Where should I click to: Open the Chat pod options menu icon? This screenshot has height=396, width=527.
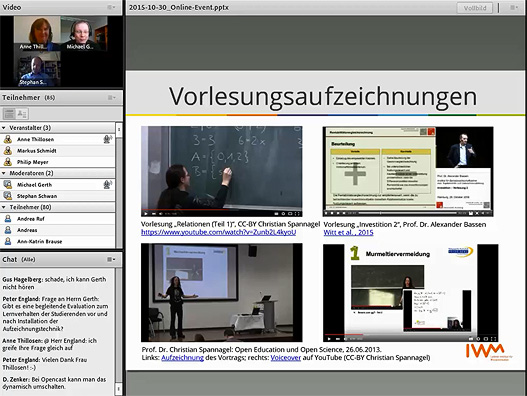point(111,259)
